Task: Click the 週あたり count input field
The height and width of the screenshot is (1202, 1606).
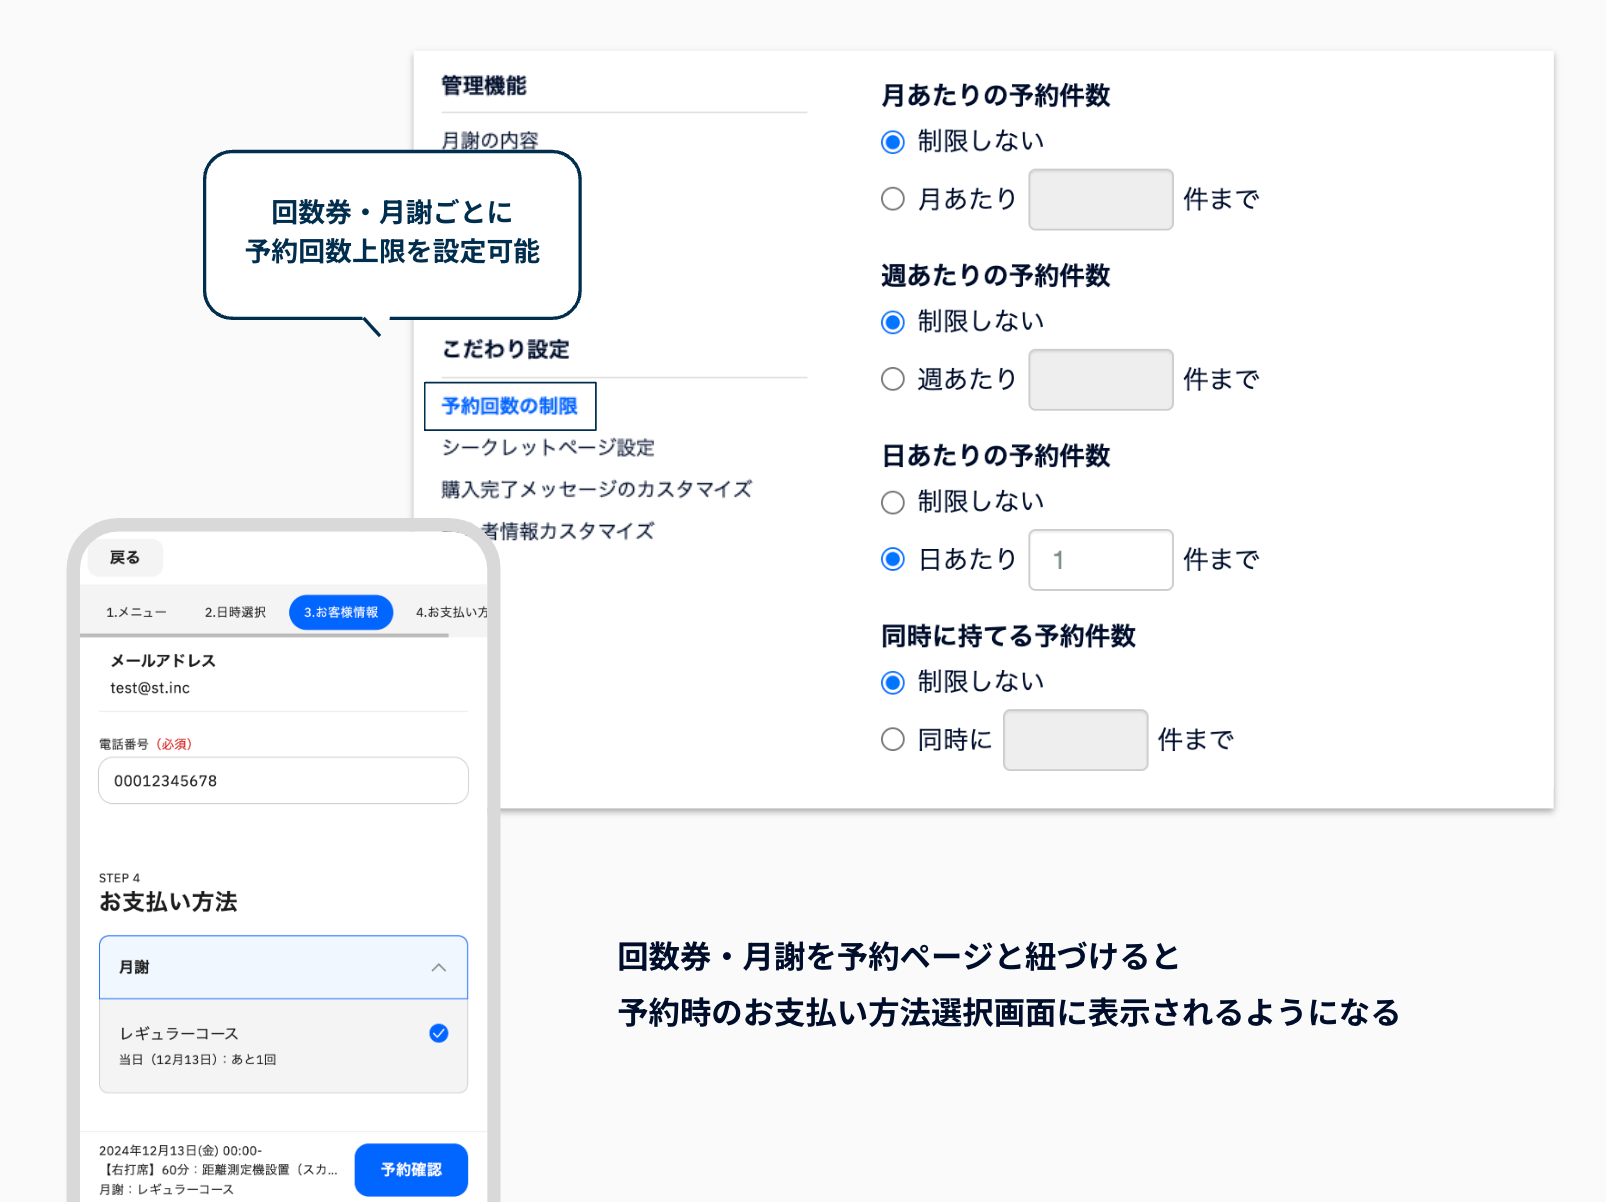Action: 1100,379
